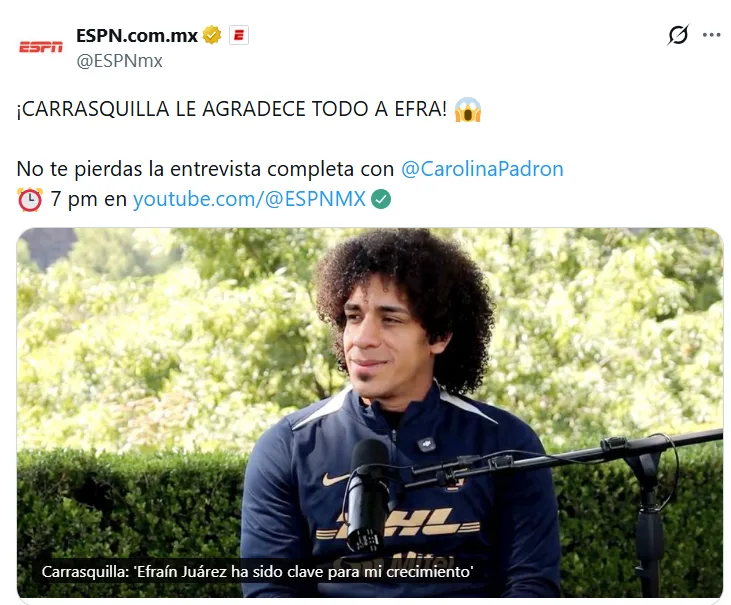Viewport: 731px width, 605px height.
Task: Click the red ESPN affiliate badge
Action: click(x=239, y=35)
